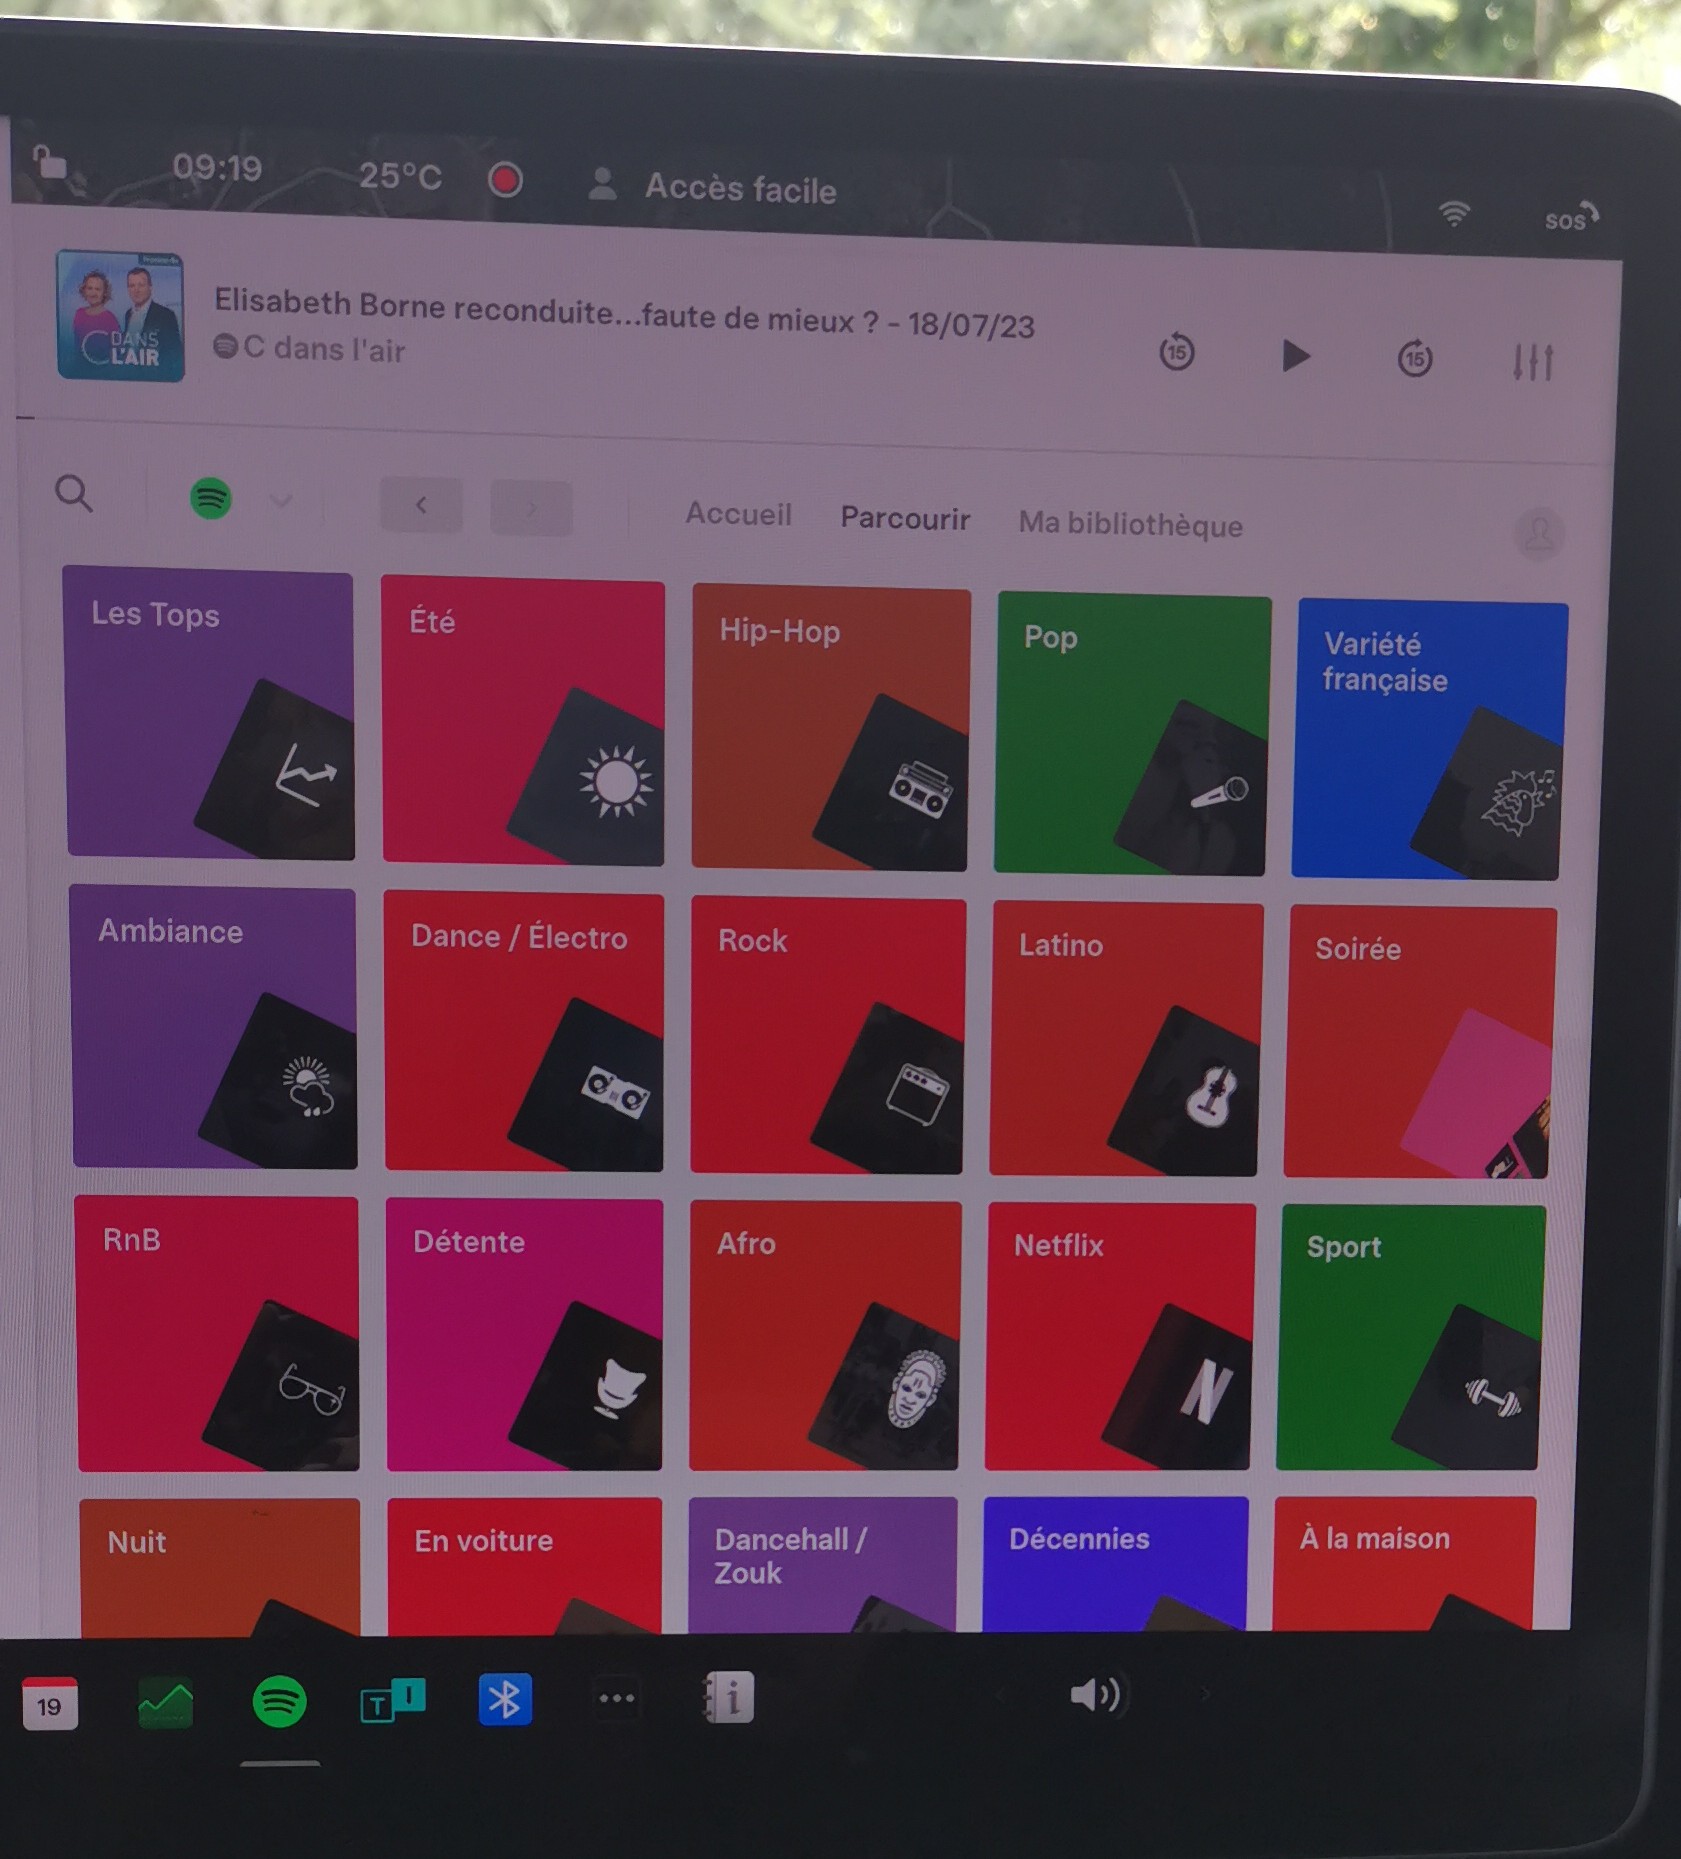Open the Décennies category tile

(x=1115, y=1564)
